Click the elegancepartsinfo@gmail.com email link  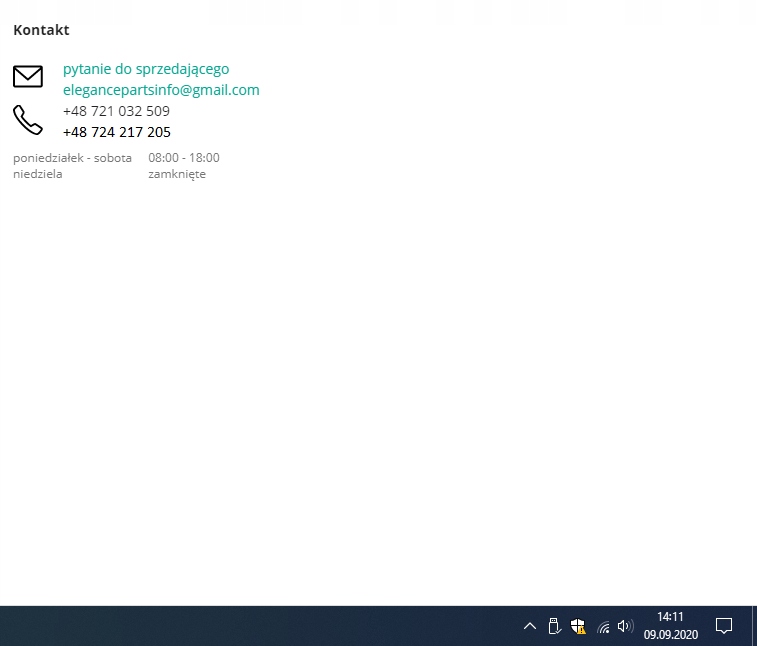click(x=161, y=90)
